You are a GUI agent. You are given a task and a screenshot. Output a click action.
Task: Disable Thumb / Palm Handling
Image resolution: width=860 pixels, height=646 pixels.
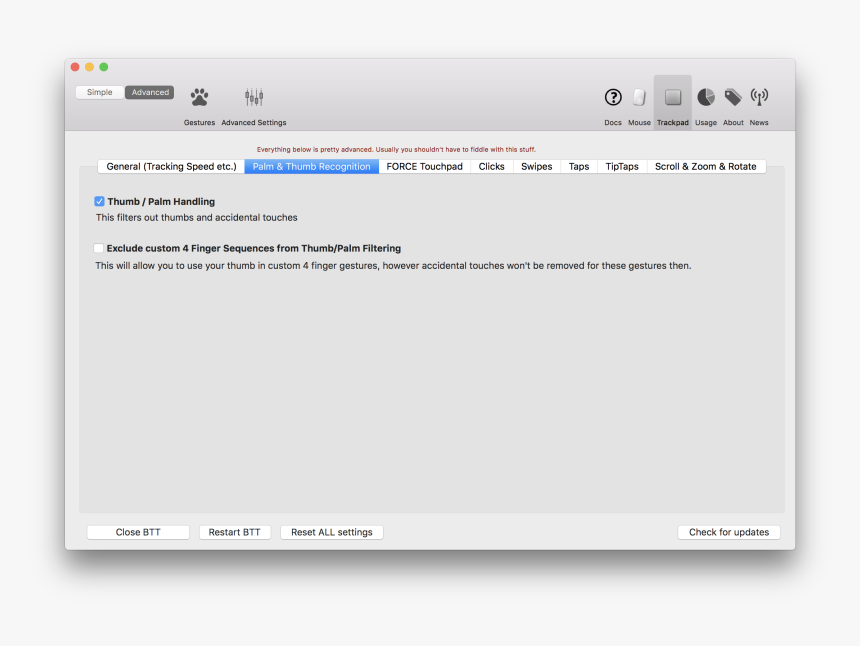99,201
